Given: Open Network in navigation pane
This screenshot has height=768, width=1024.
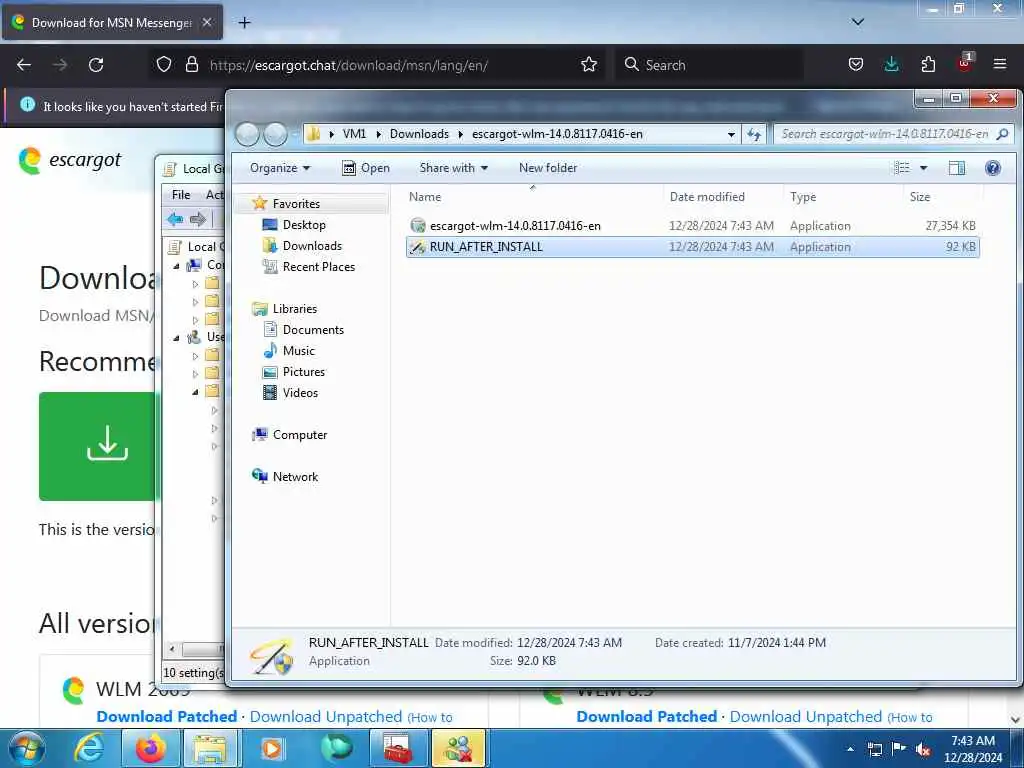Looking at the screenshot, I should (295, 477).
